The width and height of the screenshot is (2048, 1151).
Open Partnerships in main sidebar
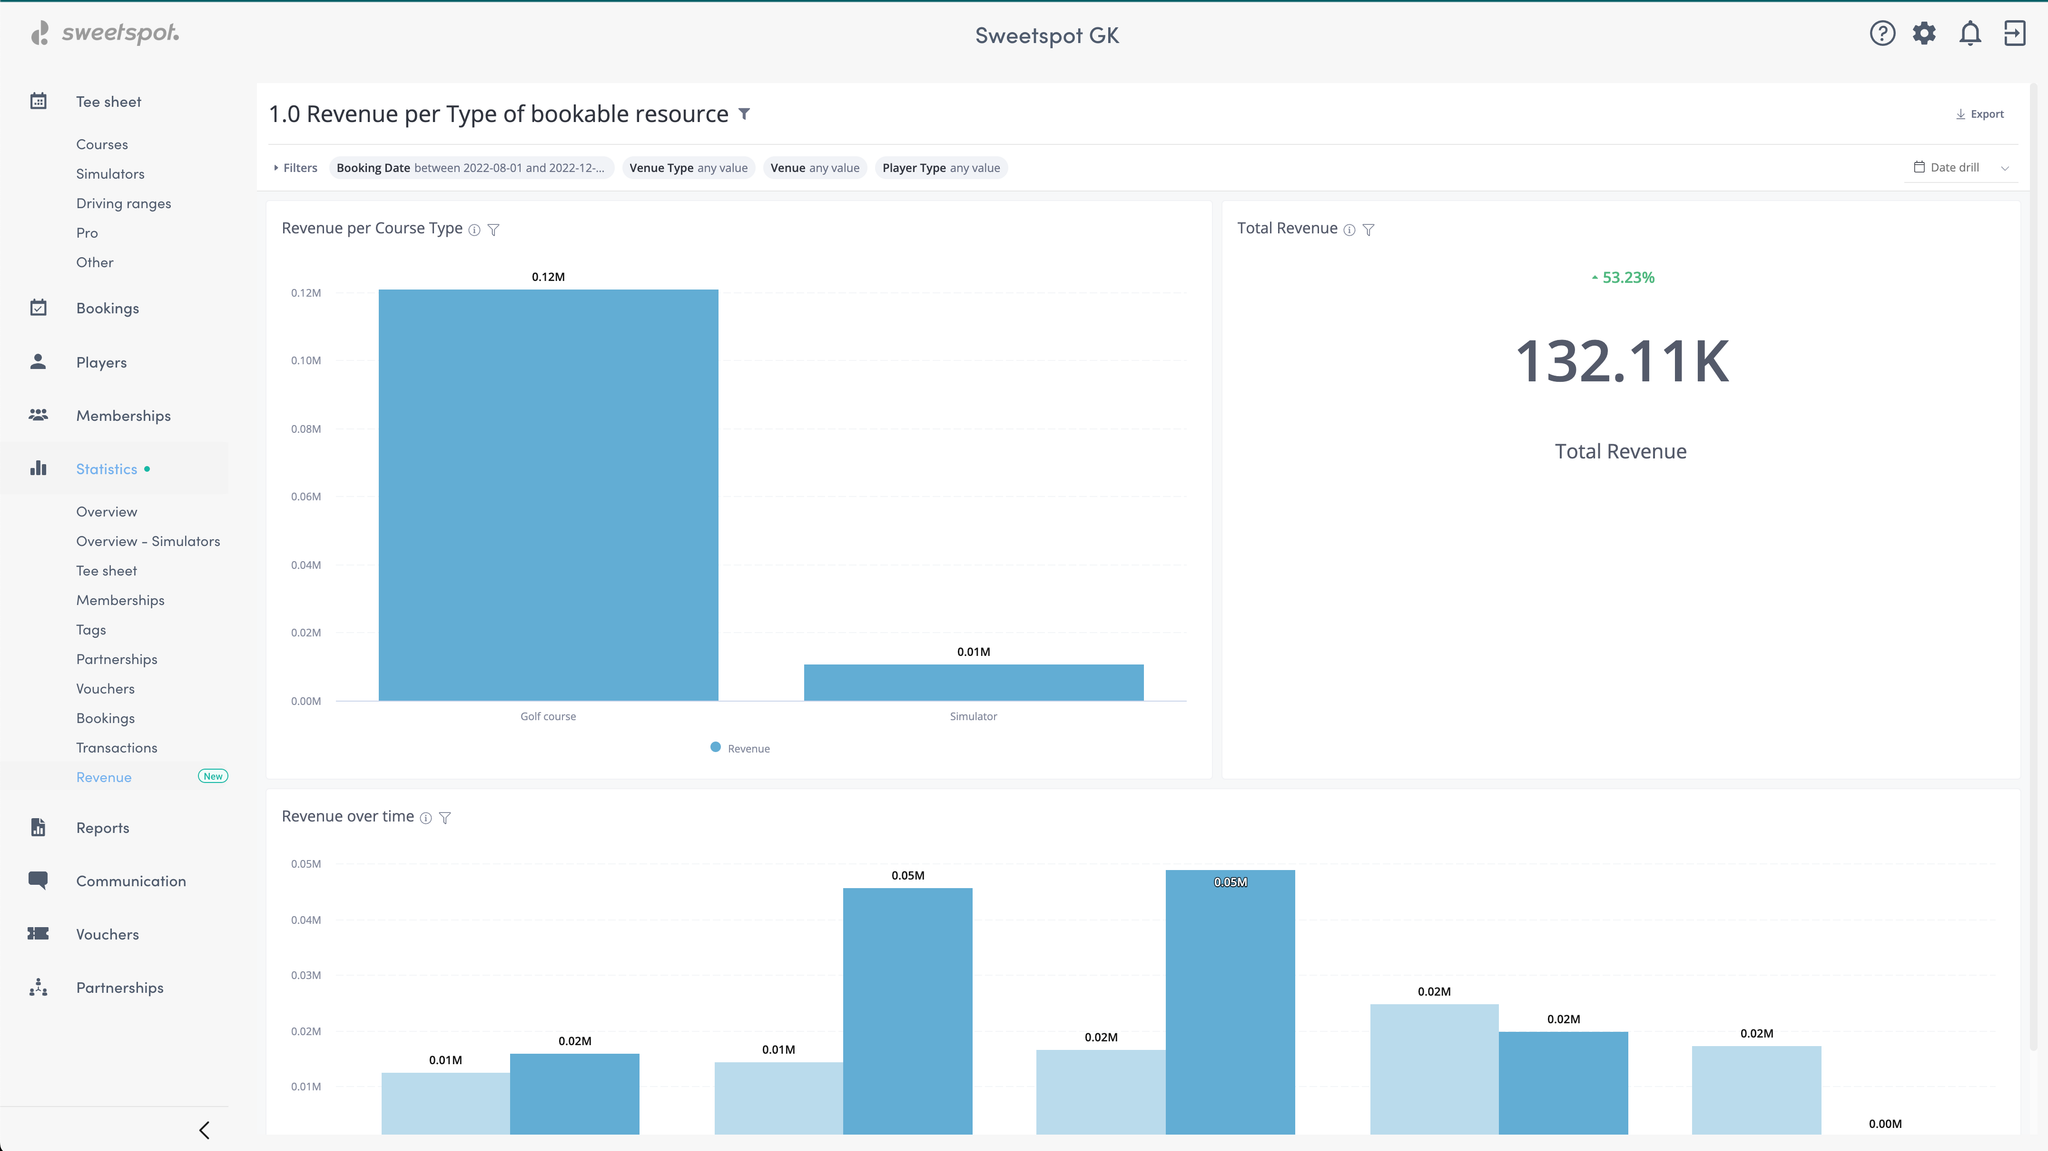(119, 987)
